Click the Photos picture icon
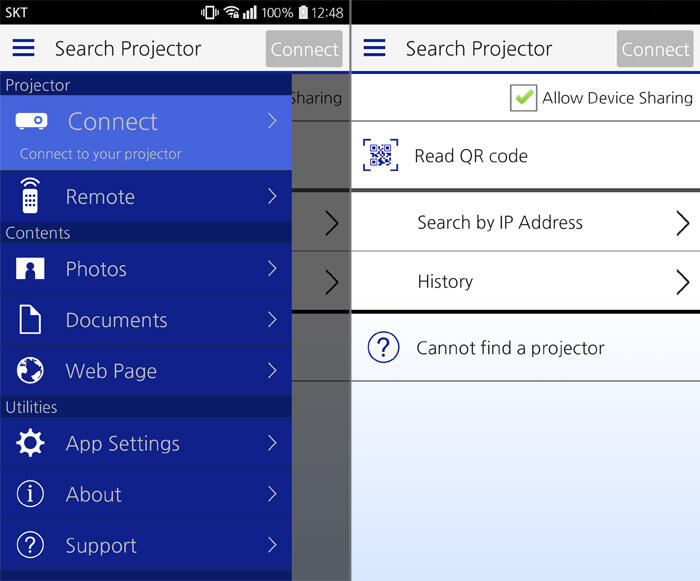 point(30,268)
